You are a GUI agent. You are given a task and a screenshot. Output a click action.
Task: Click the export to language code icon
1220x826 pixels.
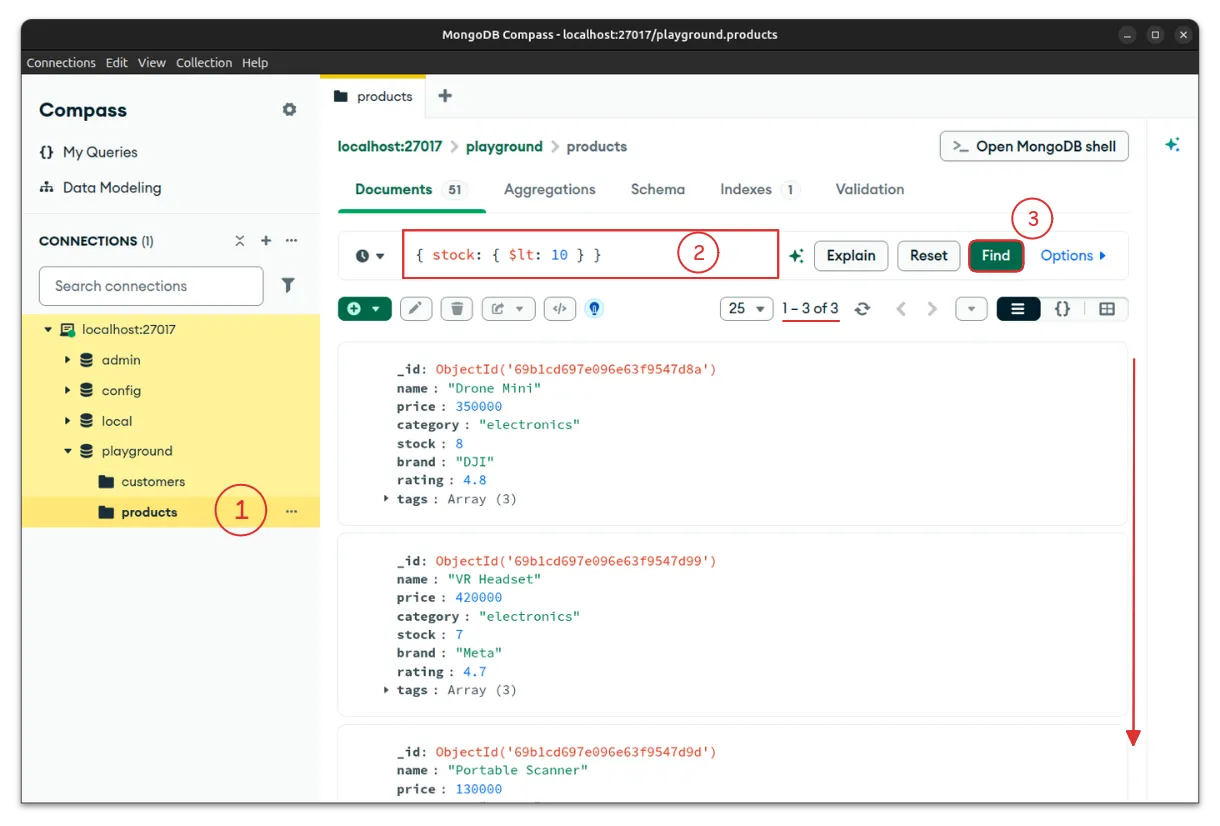pyautogui.click(x=559, y=309)
